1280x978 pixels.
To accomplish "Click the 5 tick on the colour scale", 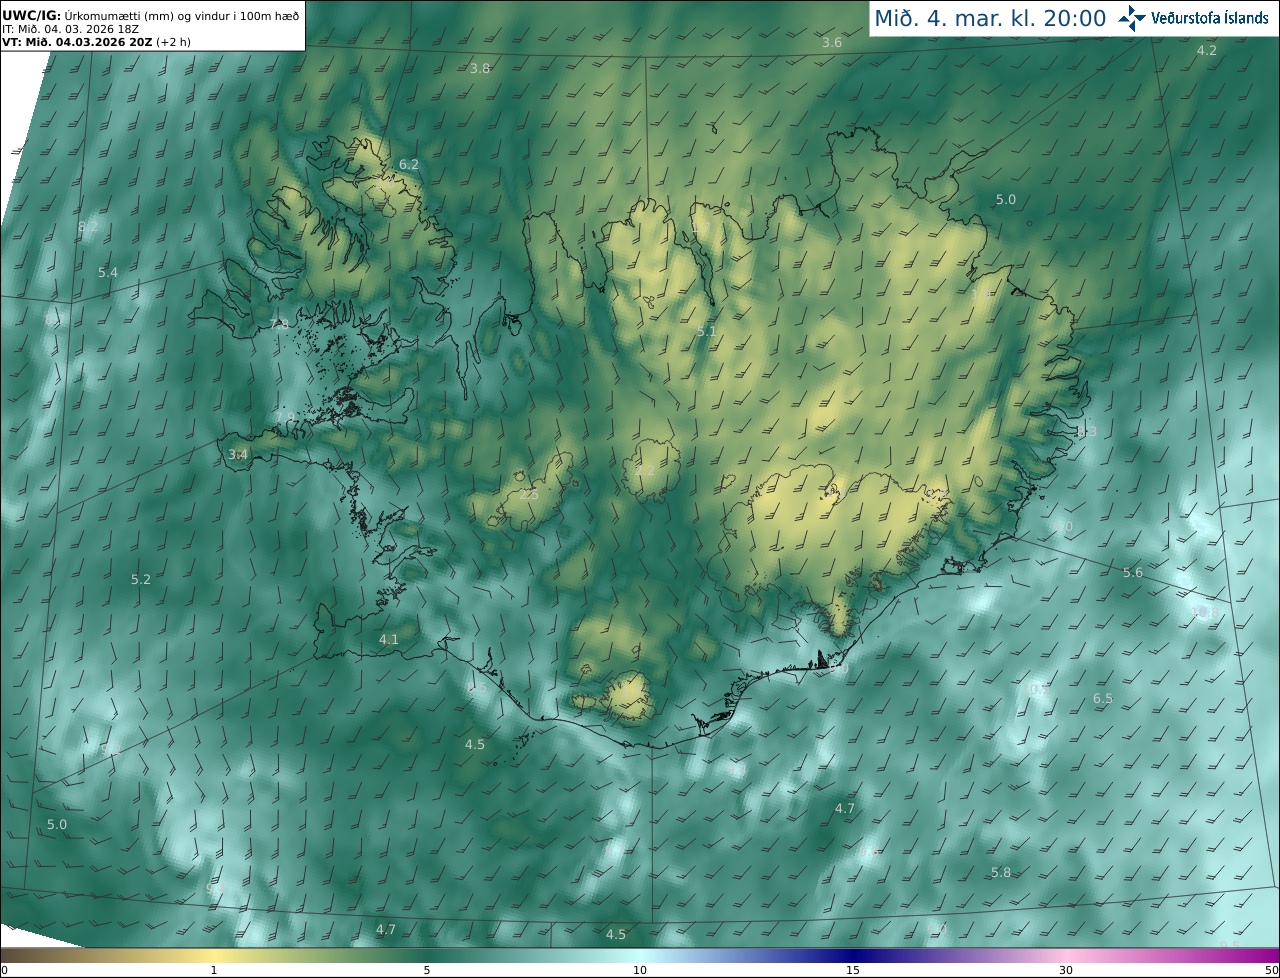I will [427, 970].
